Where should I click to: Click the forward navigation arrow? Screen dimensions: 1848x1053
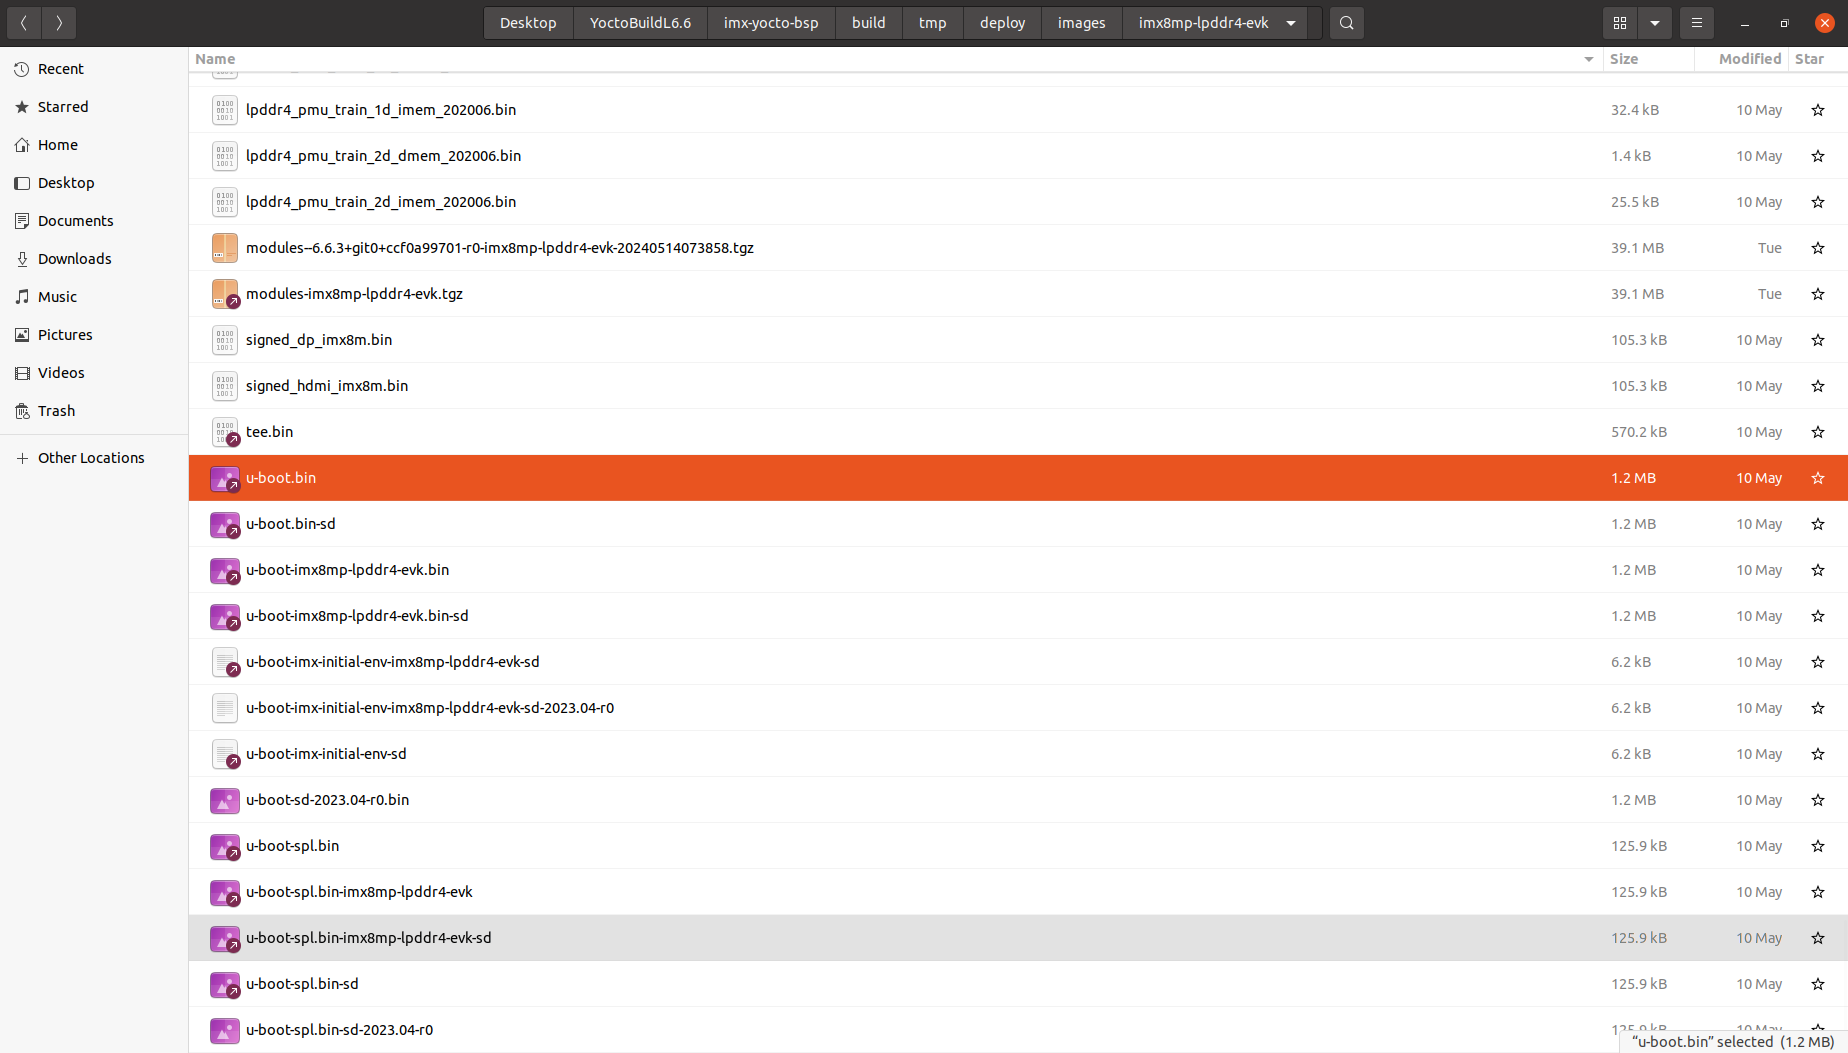[x=59, y=22]
